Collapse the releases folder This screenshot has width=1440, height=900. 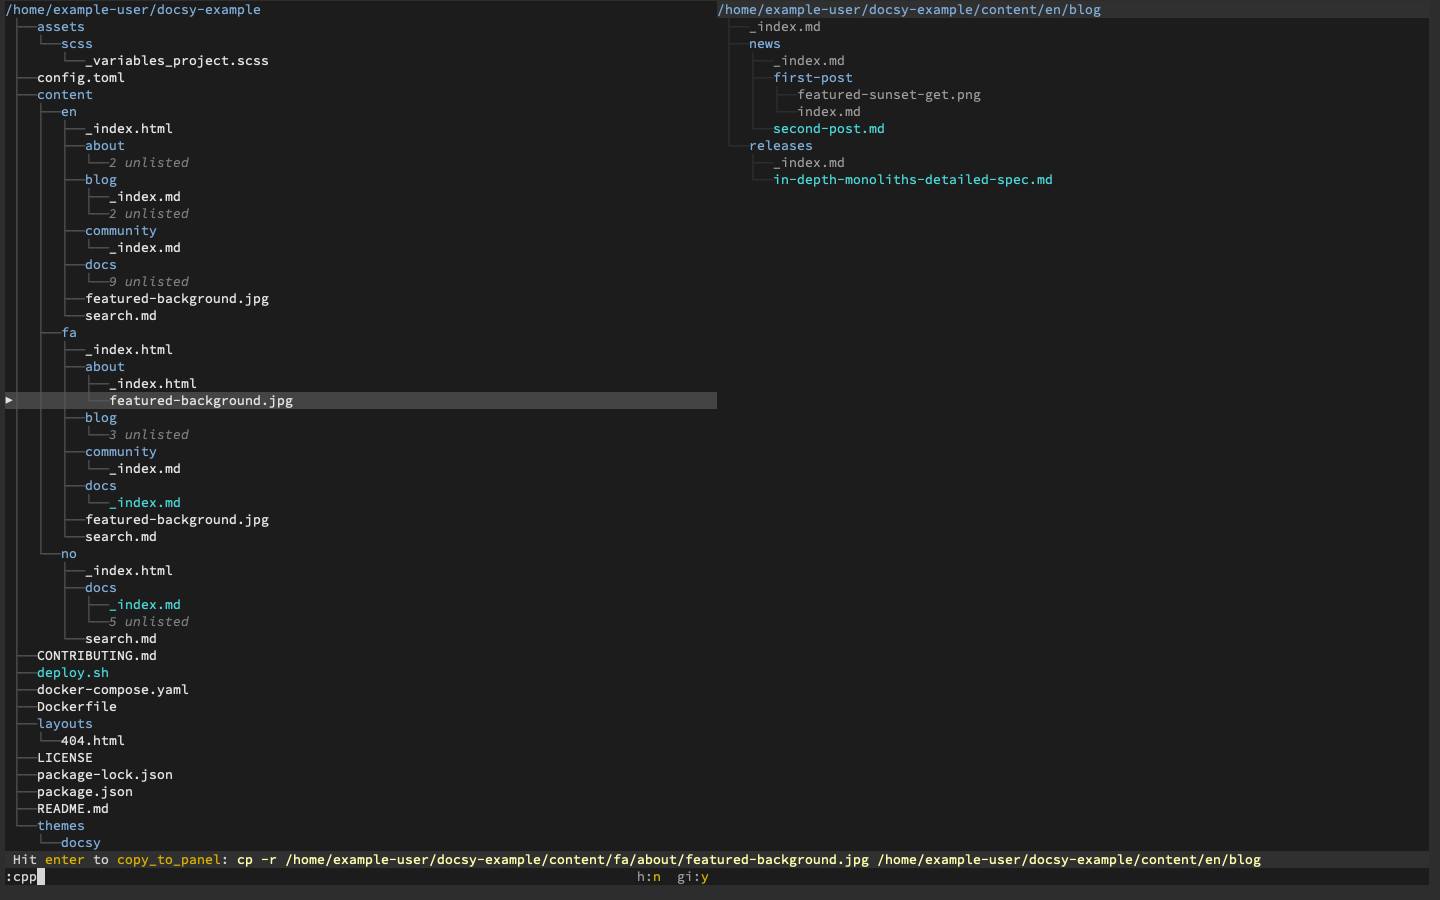coord(781,145)
